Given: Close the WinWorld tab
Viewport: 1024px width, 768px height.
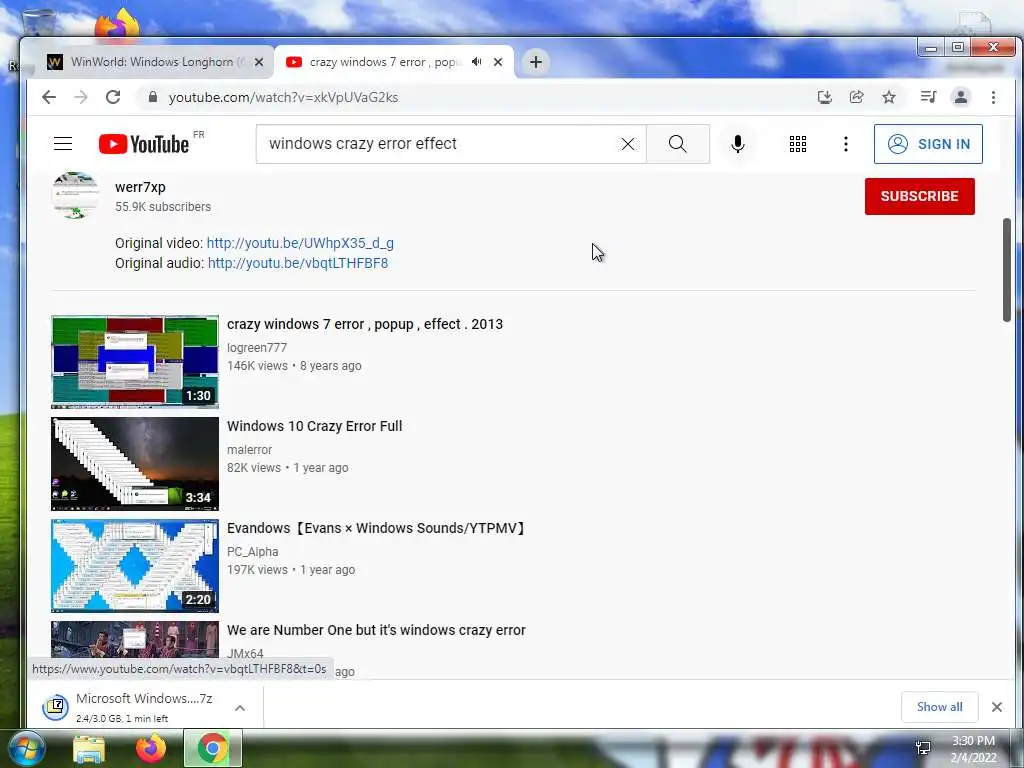Looking at the screenshot, I should [x=259, y=62].
